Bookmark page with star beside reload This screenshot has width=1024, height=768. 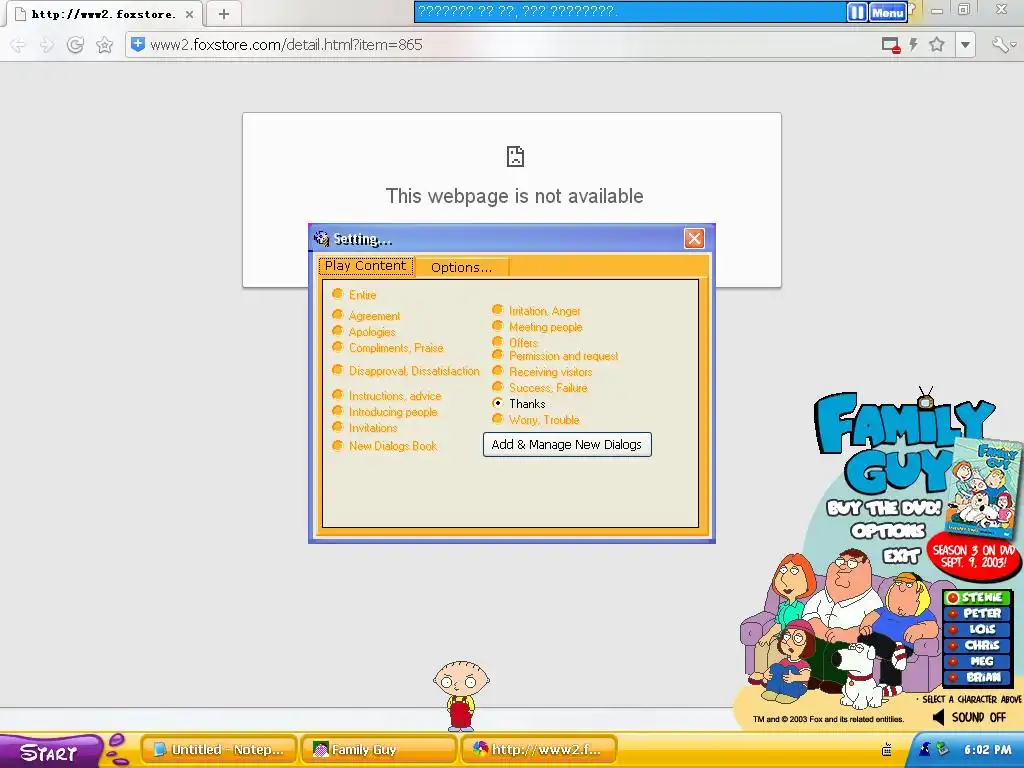pyautogui.click(x=104, y=45)
